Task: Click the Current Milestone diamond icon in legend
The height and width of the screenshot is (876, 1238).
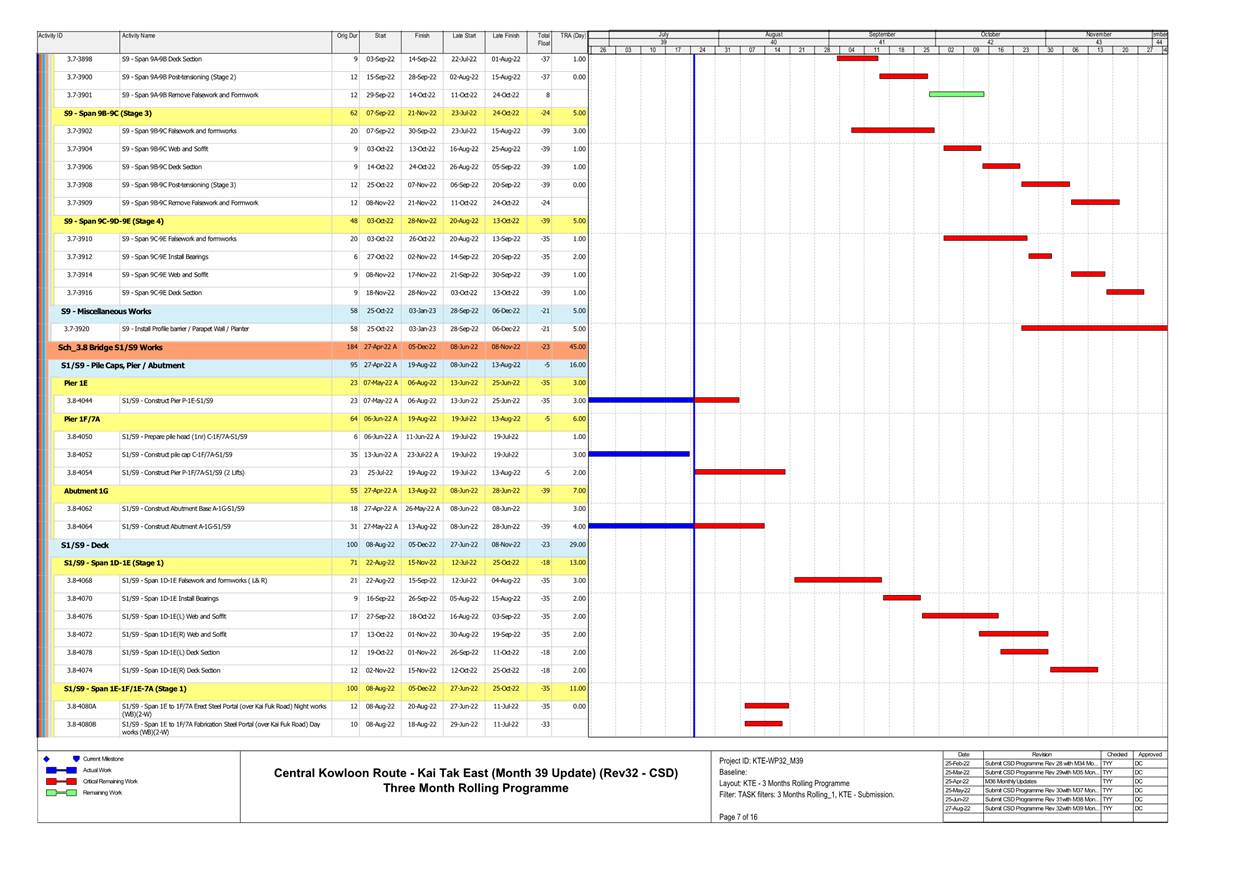Action: coord(46,758)
